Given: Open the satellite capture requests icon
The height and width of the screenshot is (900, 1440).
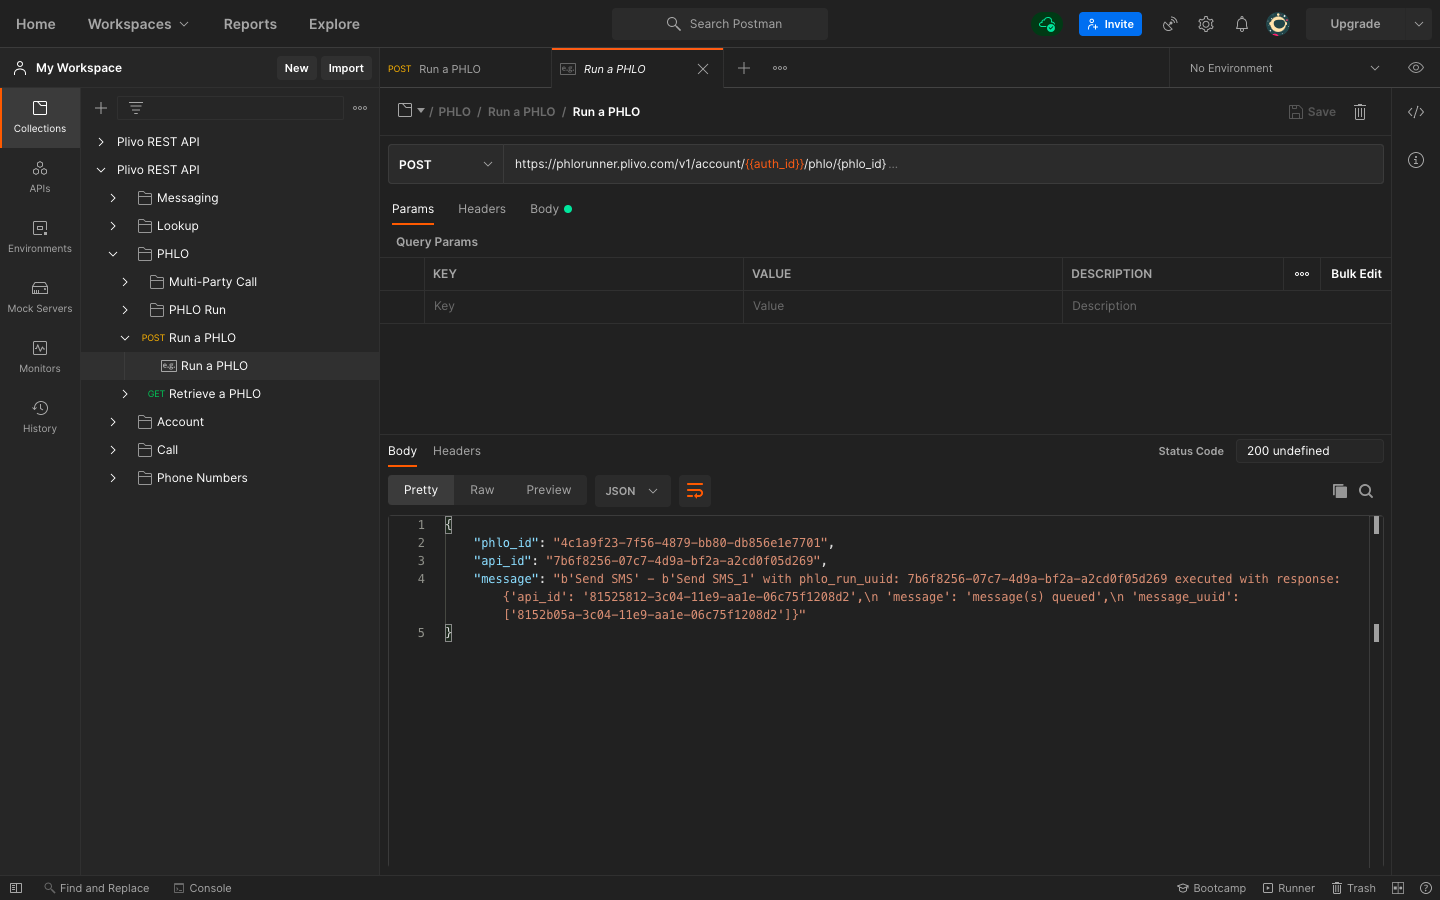Looking at the screenshot, I should [x=1170, y=24].
